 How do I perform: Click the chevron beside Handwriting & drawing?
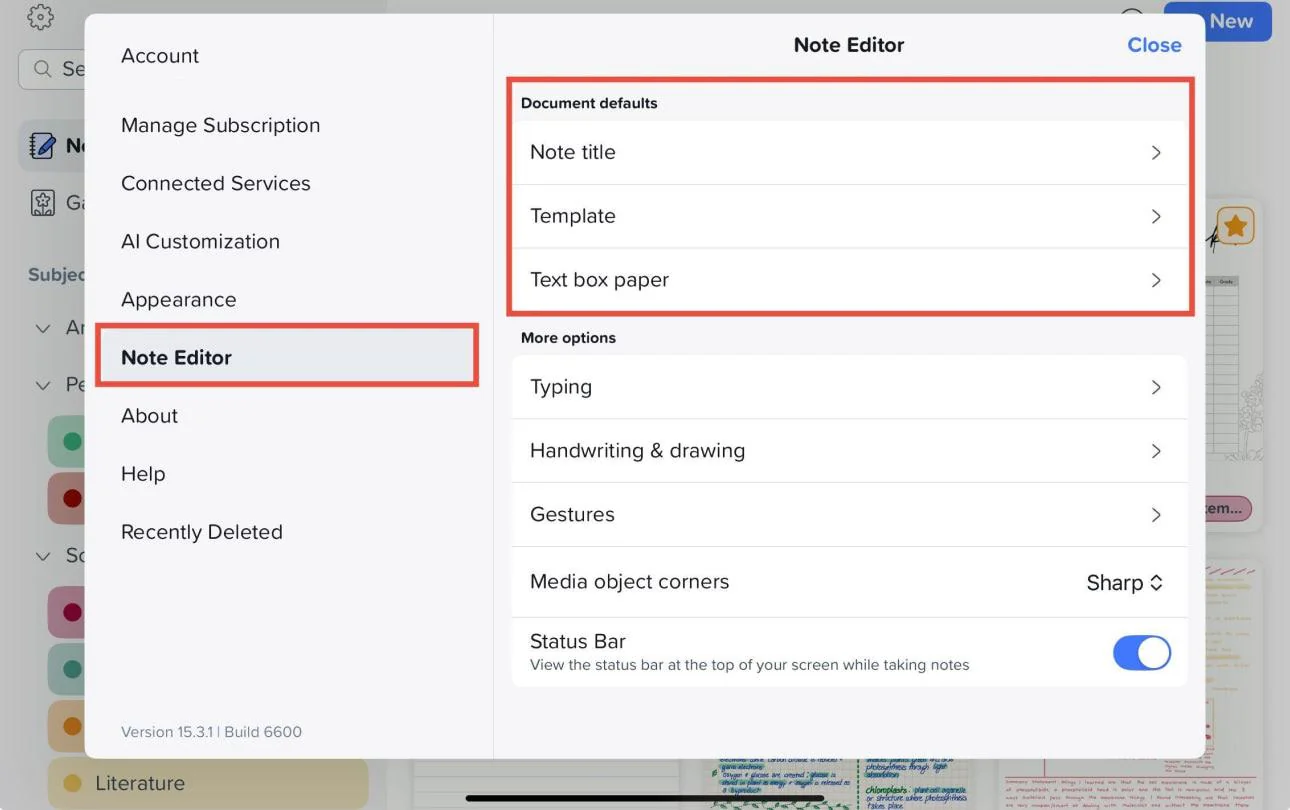click(x=1156, y=451)
